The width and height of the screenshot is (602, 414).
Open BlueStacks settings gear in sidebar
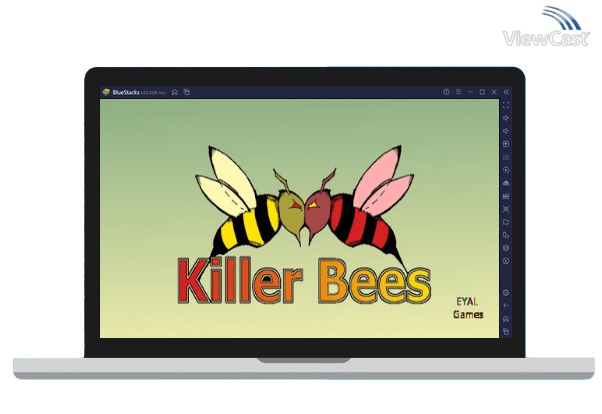(x=506, y=293)
